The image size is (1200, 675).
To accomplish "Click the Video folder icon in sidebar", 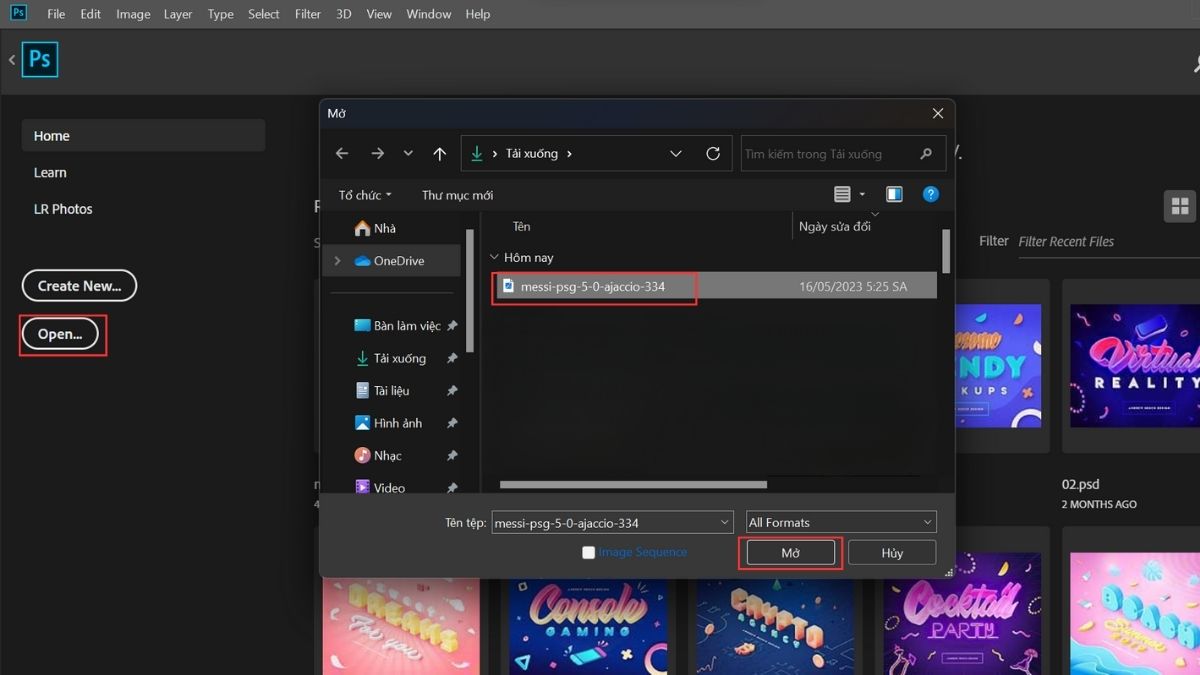I will pos(362,488).
